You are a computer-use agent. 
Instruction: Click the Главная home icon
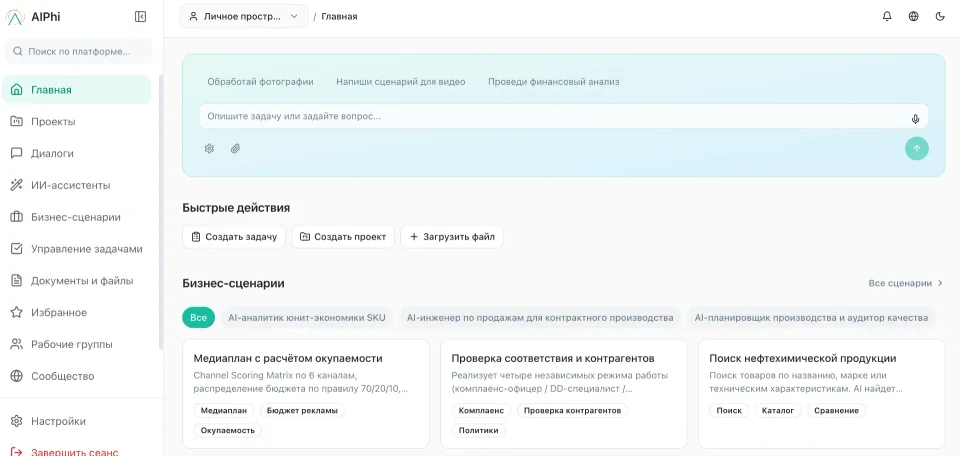pos(17,90)
